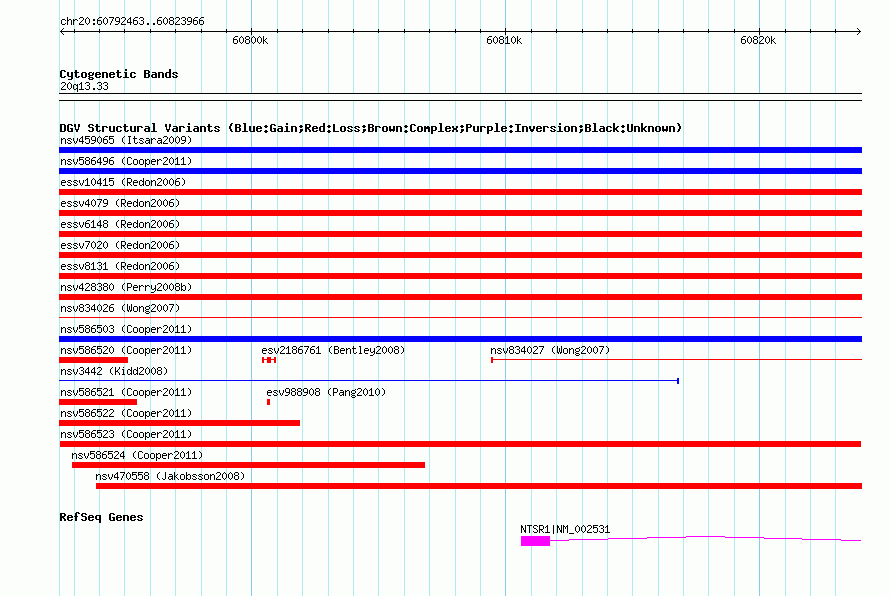Open the essv10415 (Redon2006) variant label

[x=123, y=182]
